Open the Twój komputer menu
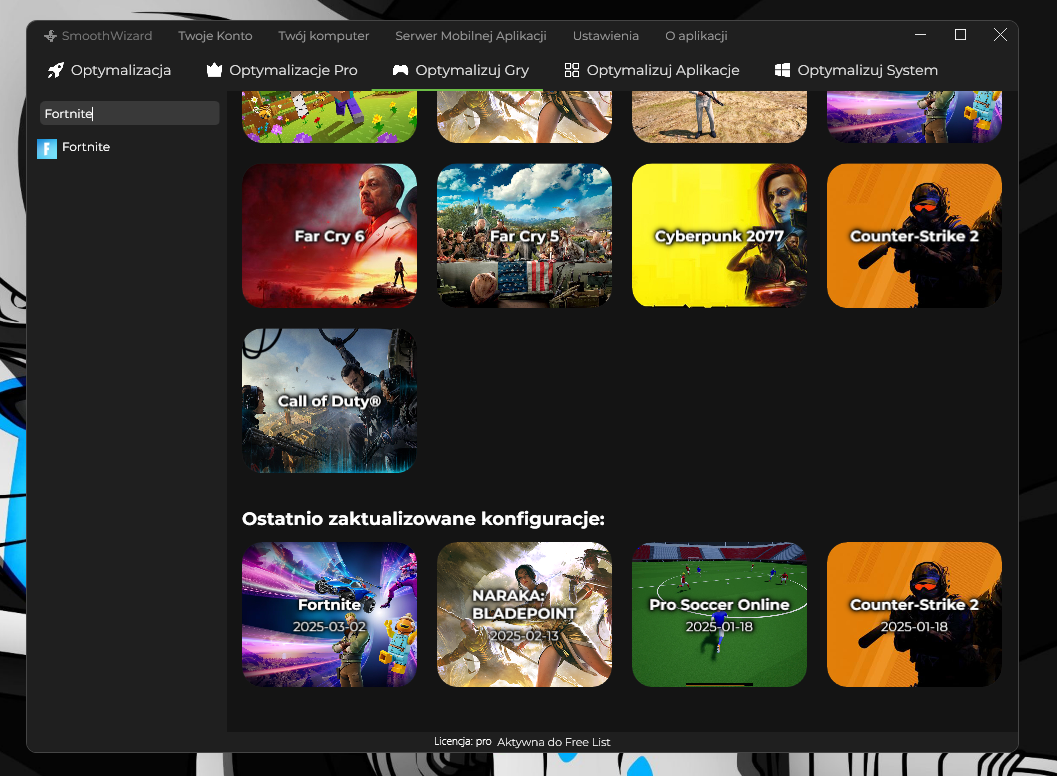 tap(324, 36)
